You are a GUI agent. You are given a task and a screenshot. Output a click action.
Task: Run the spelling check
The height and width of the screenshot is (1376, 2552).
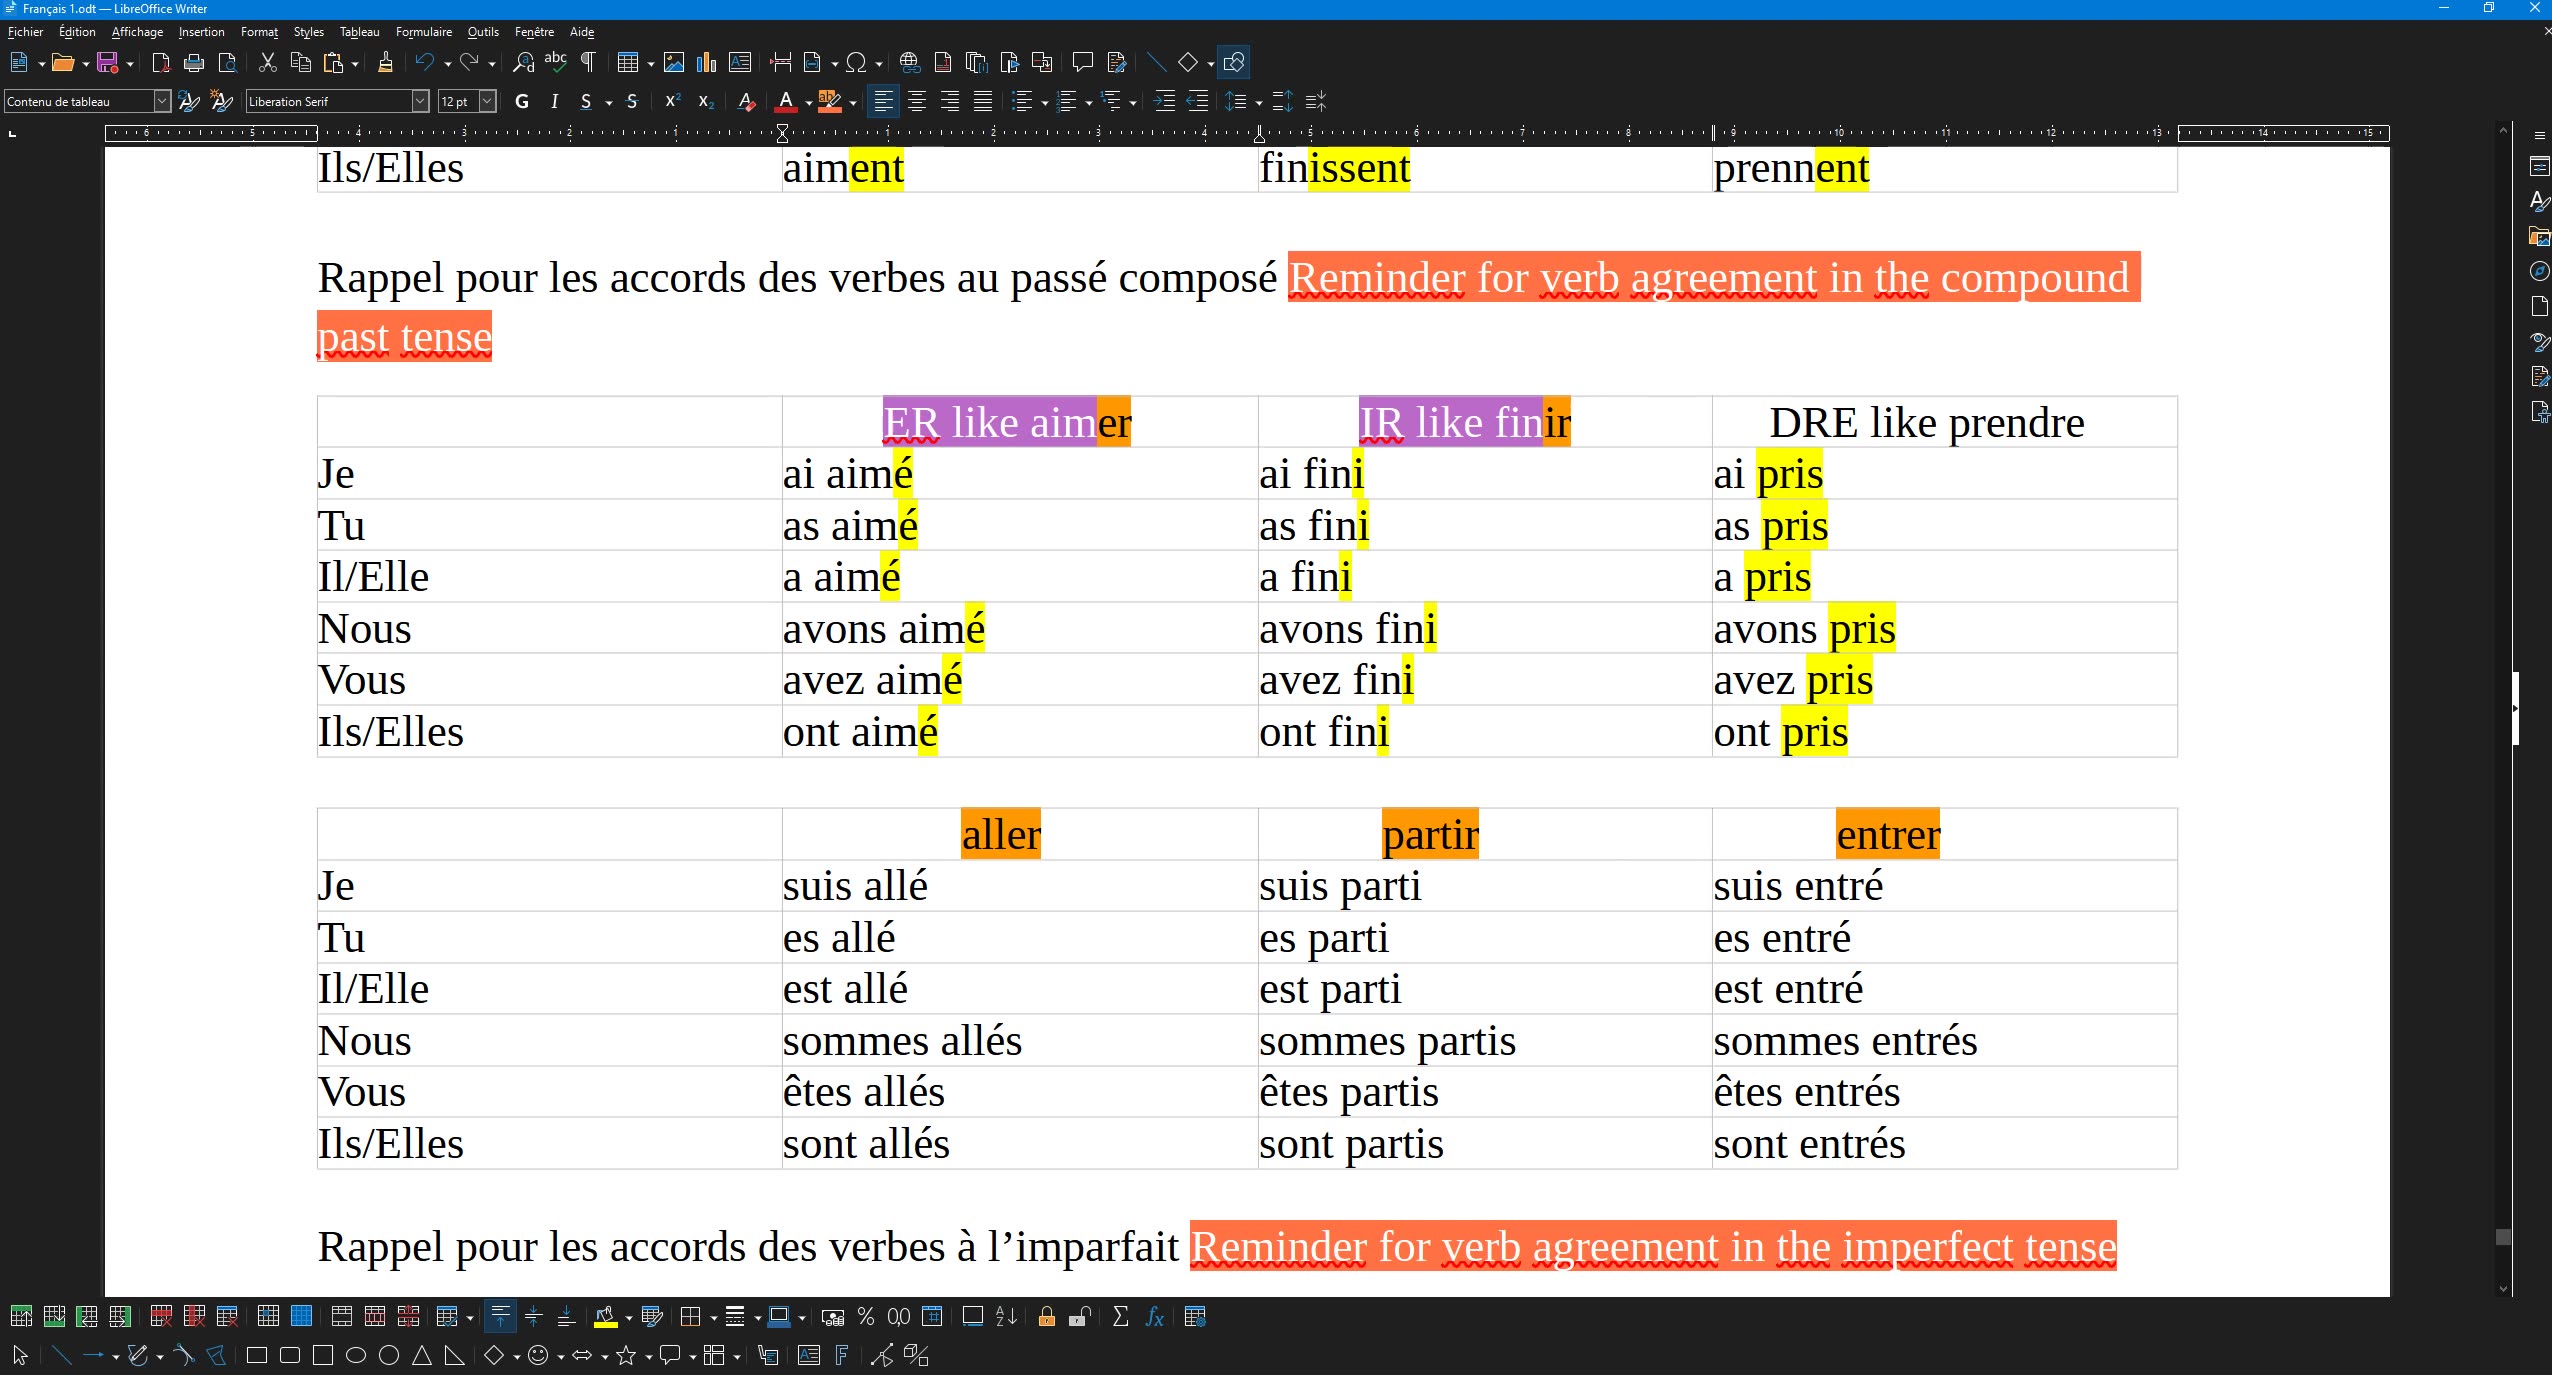coord(556,62)
